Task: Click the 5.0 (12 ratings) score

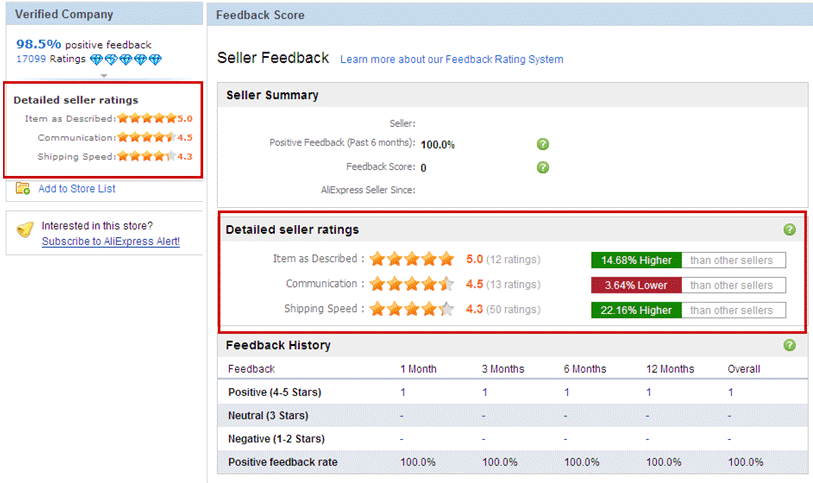Action: (x=503, y=259)
